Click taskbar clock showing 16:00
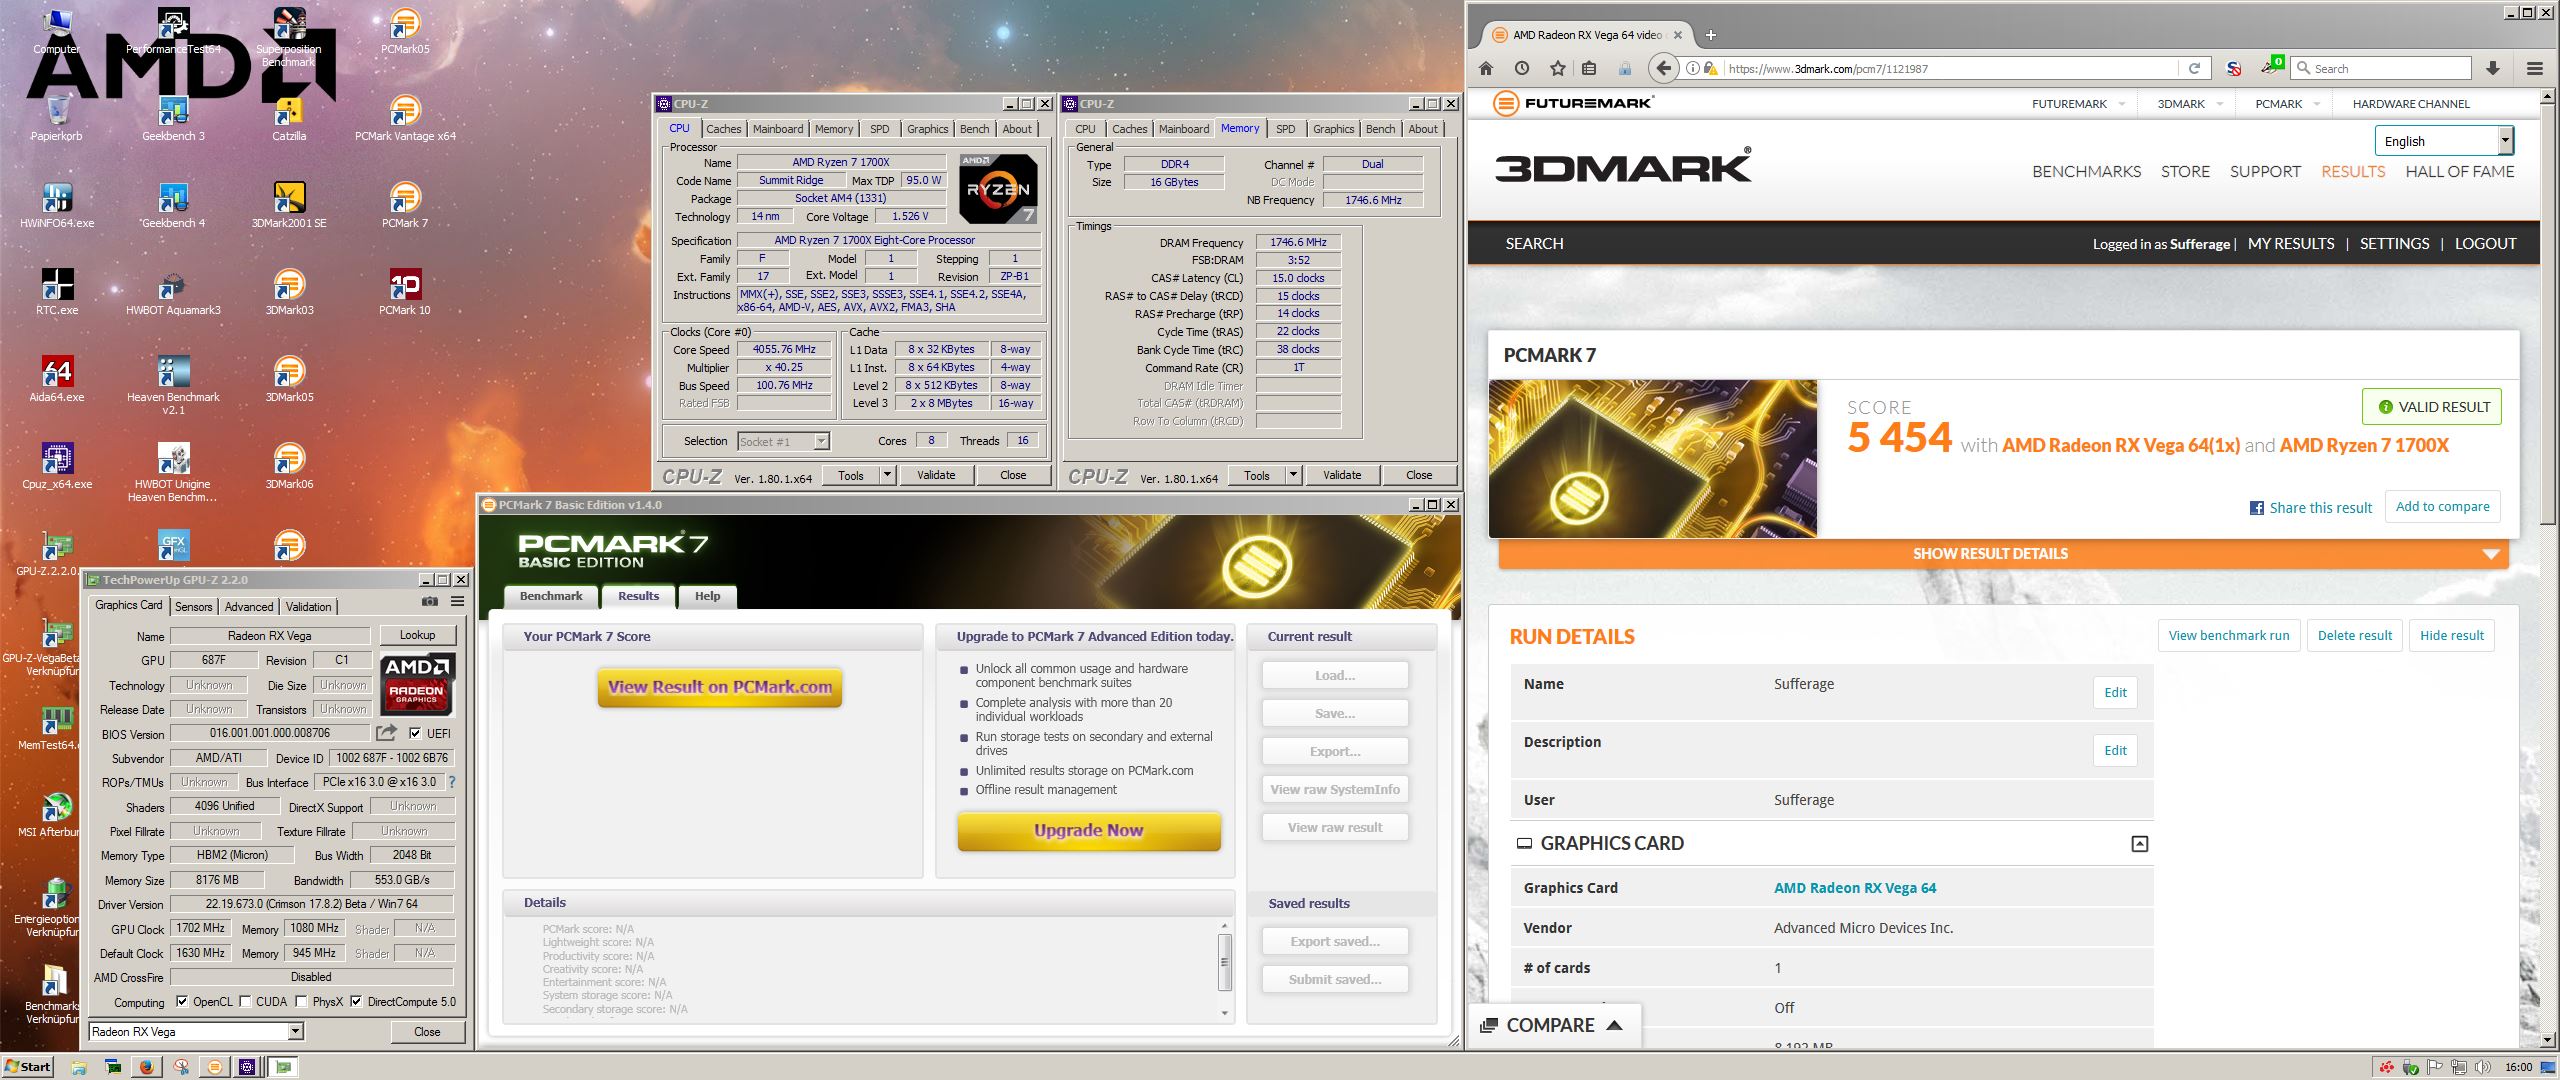 (x=2518, y=1067)
